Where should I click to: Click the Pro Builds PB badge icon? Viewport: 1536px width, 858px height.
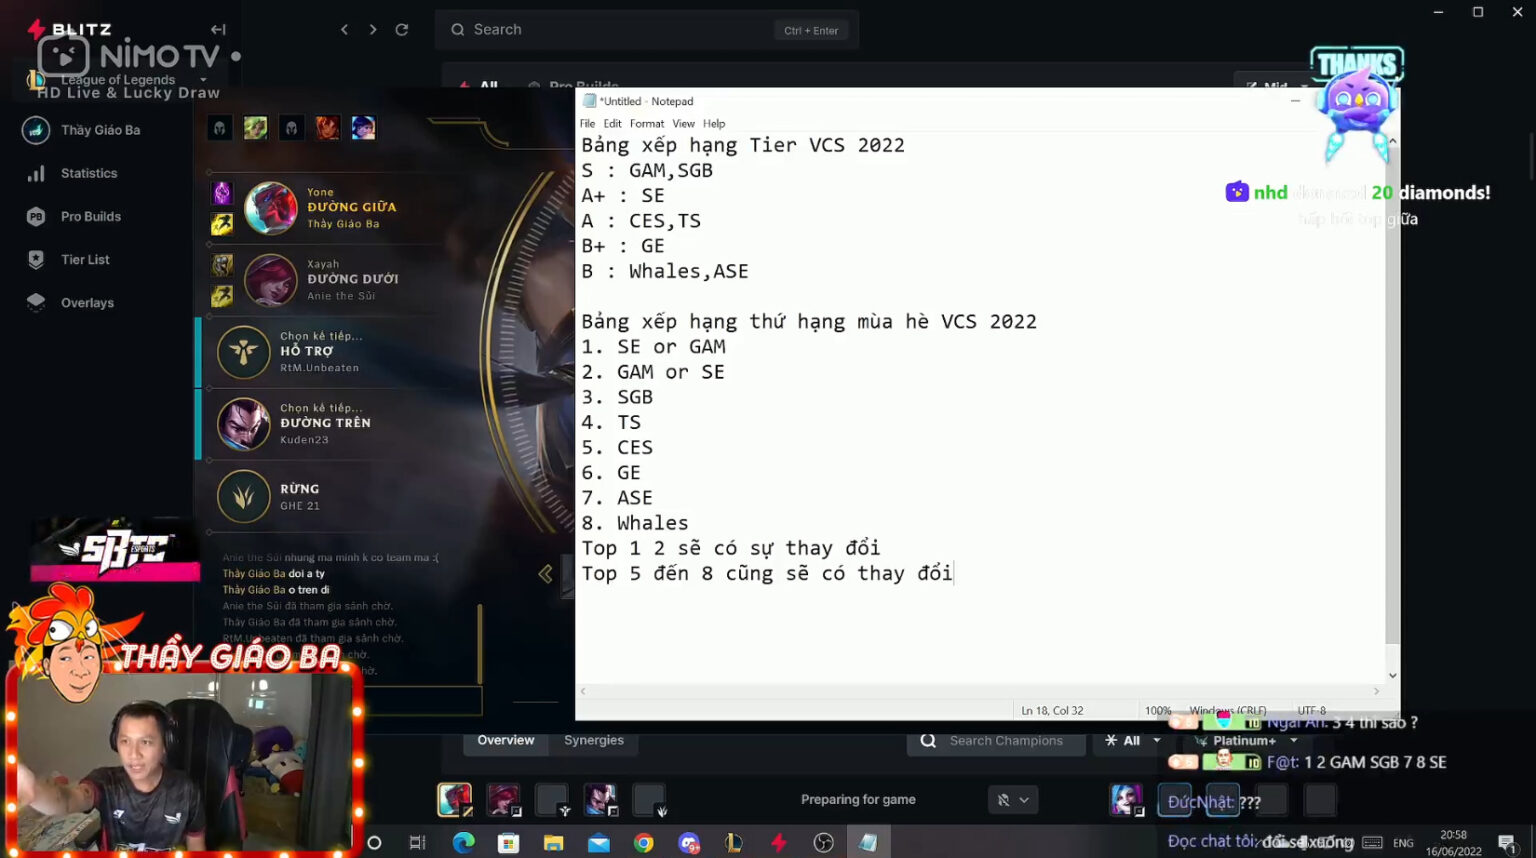(36, 216)
